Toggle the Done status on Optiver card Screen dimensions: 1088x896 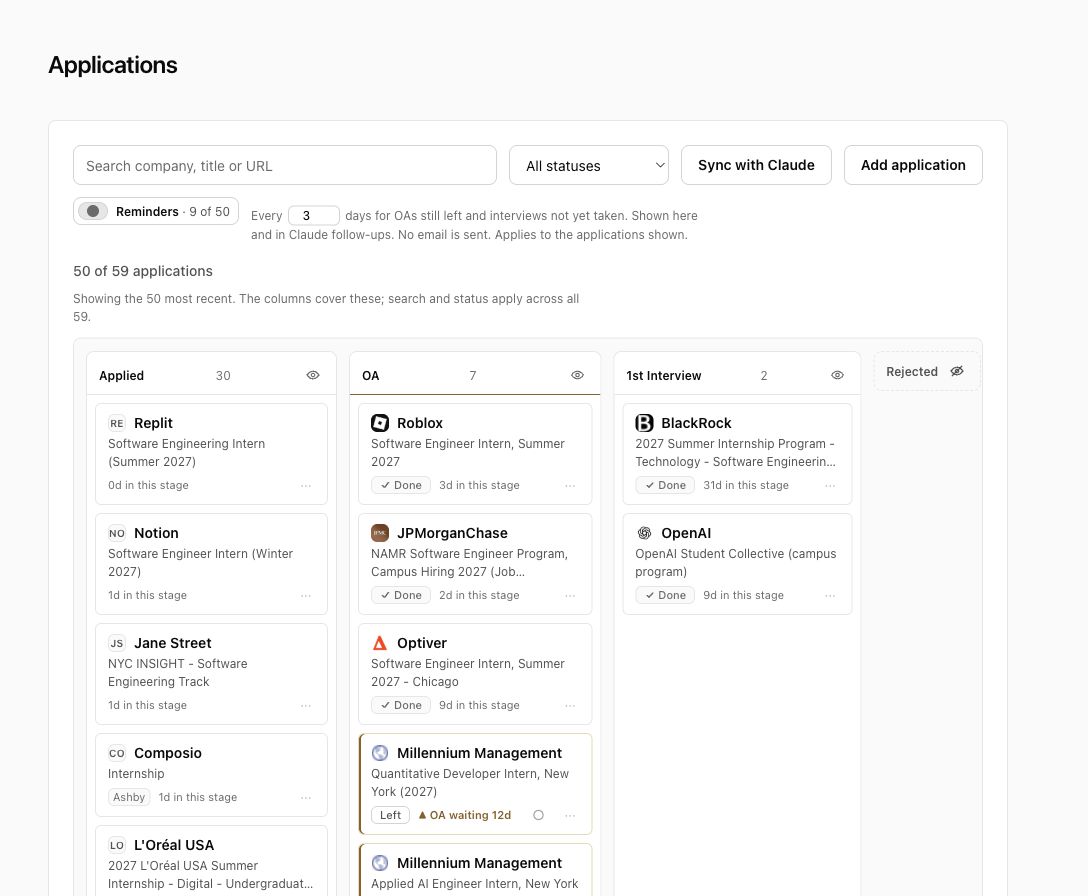coord(401,705)
